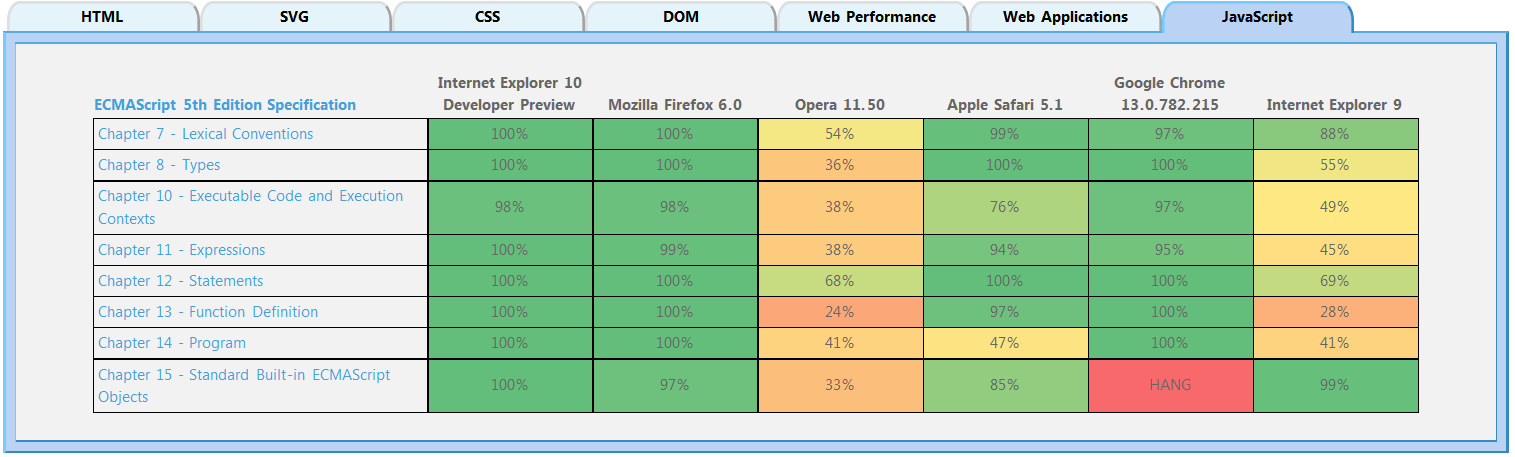Open Chapter 7 - Lexical Conventions link
This screenshot has height=457, width=1515.
click(x=205, y=134)
